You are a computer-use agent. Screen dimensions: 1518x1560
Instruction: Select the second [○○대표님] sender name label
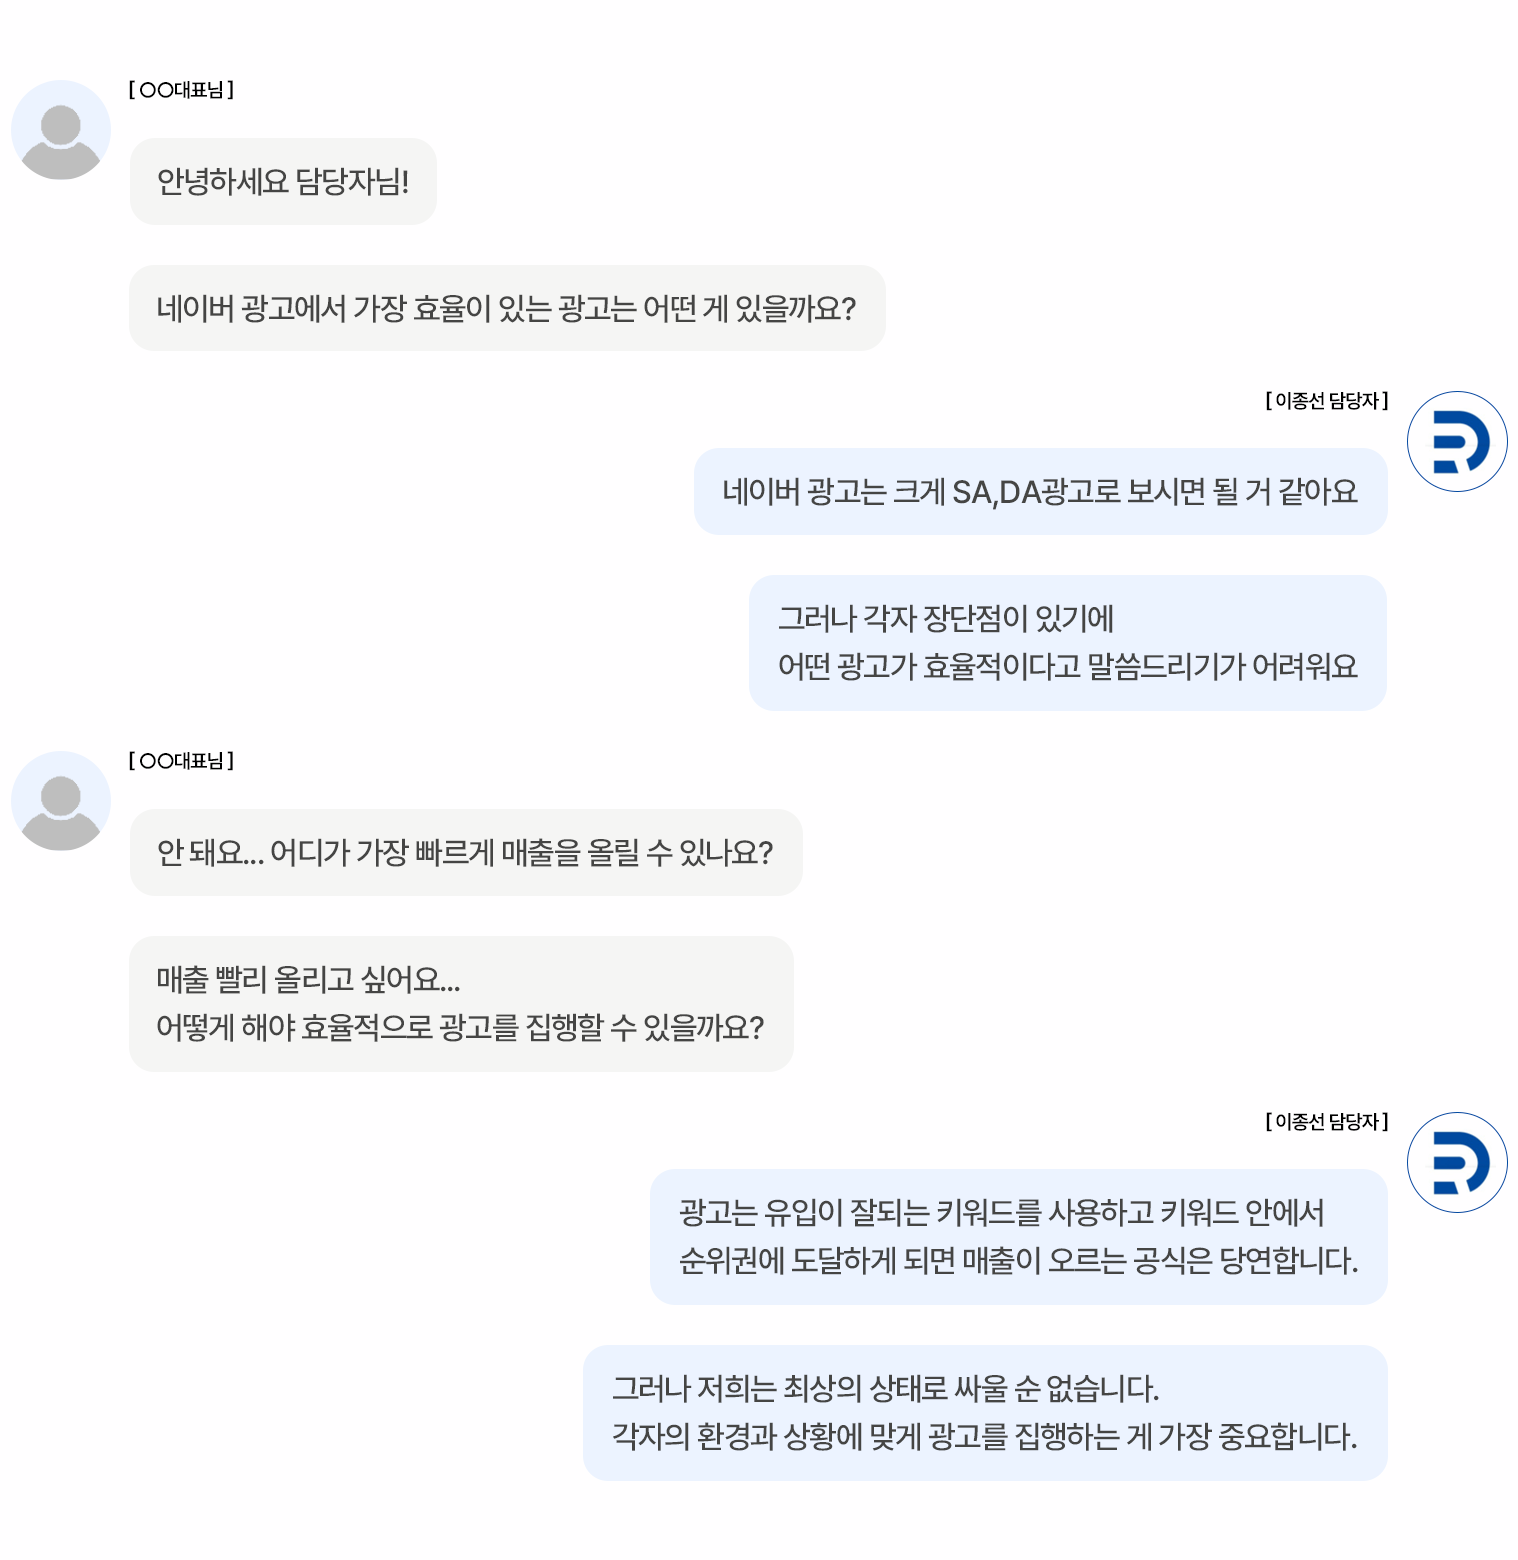(181, 761)
